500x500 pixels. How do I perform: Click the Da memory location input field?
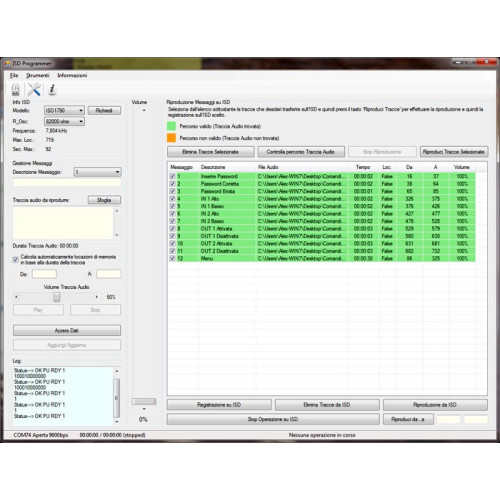pyautogui.click(x=44, y=274)
